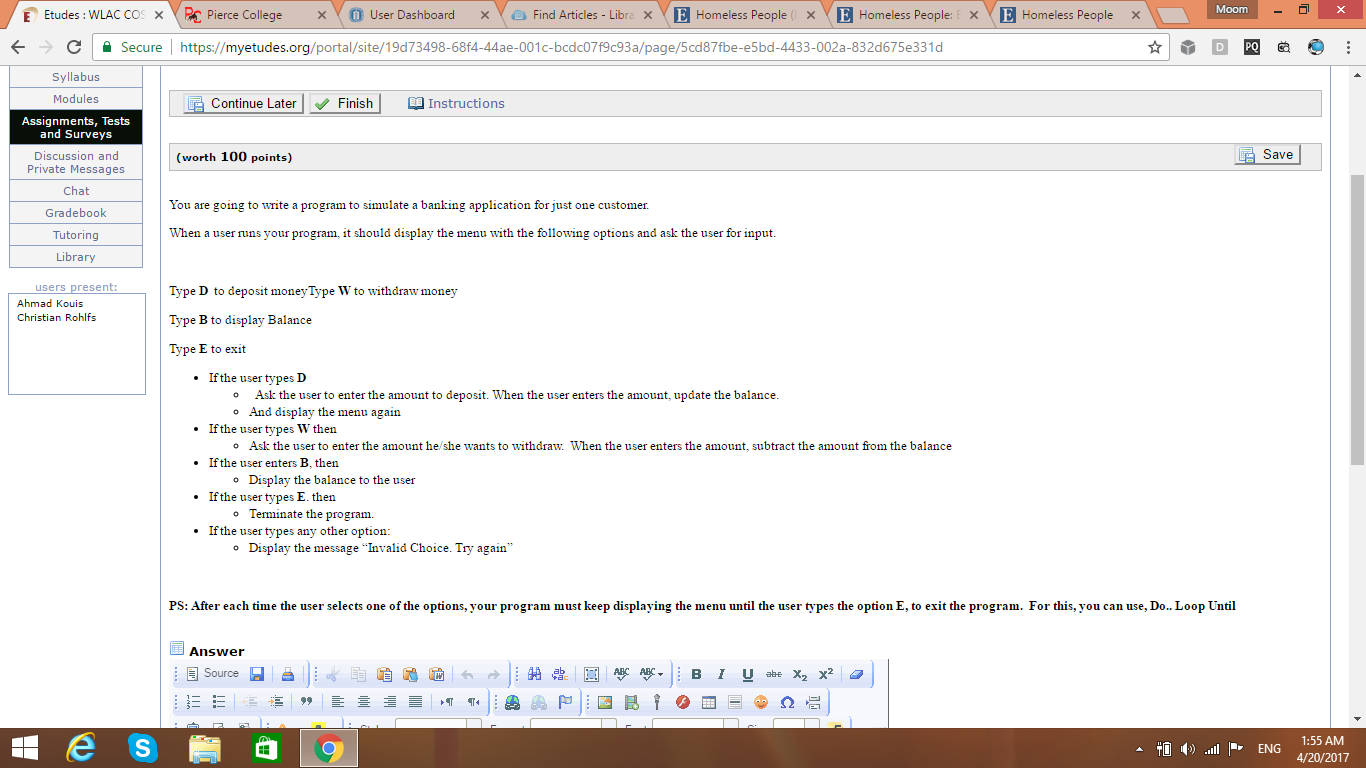Insert an image with the picture icon
This screenshot has height=768, width=1366.
click(x=605, y=702)
